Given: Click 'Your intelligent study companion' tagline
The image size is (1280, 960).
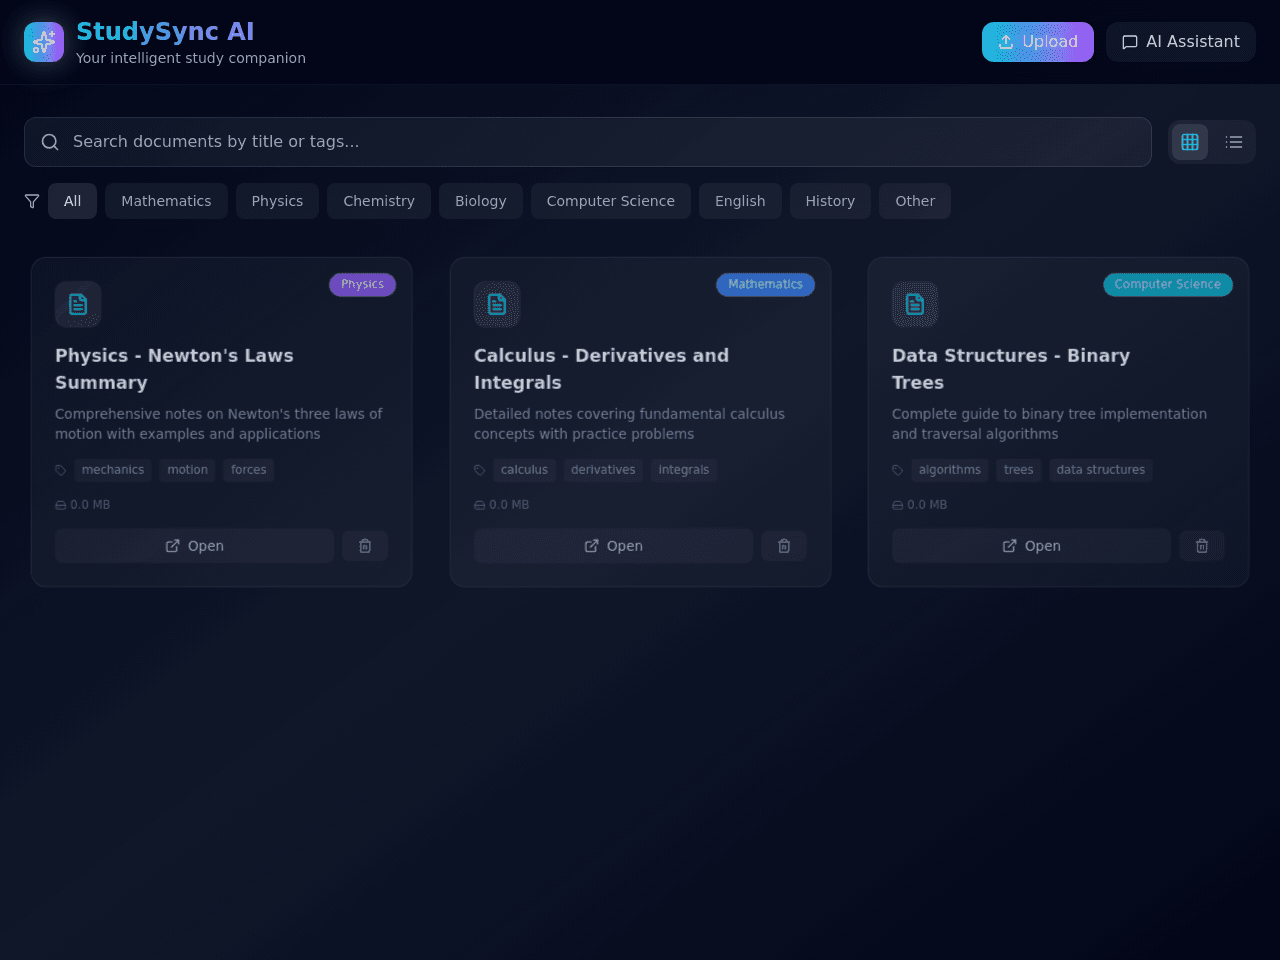Looking at the screenshot, I should [x=191, y=58].
